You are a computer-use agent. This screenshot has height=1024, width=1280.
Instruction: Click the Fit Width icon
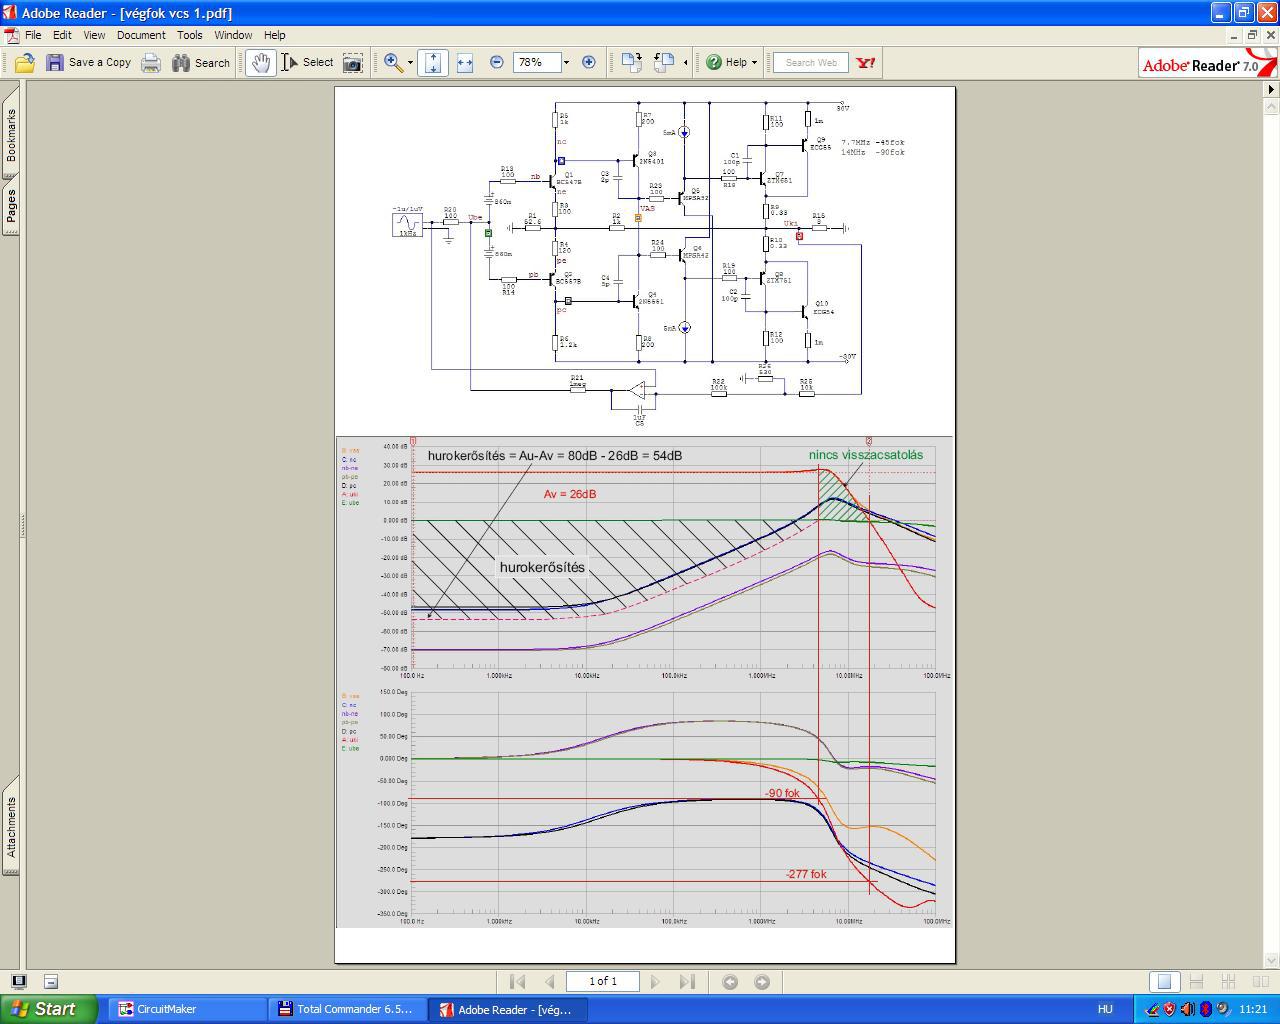pos(465,63)
